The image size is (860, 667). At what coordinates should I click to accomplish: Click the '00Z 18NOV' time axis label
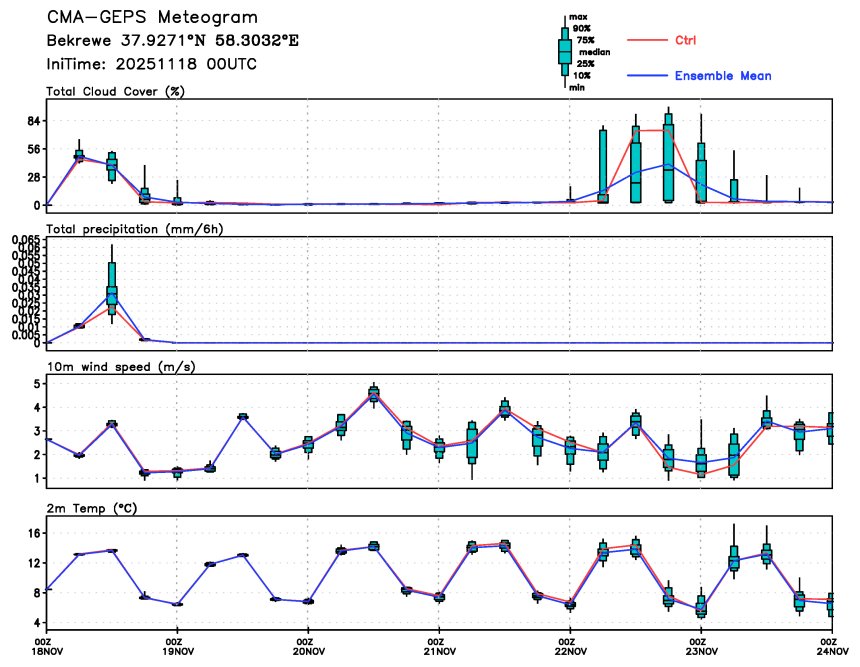click(x=46, y=647)
